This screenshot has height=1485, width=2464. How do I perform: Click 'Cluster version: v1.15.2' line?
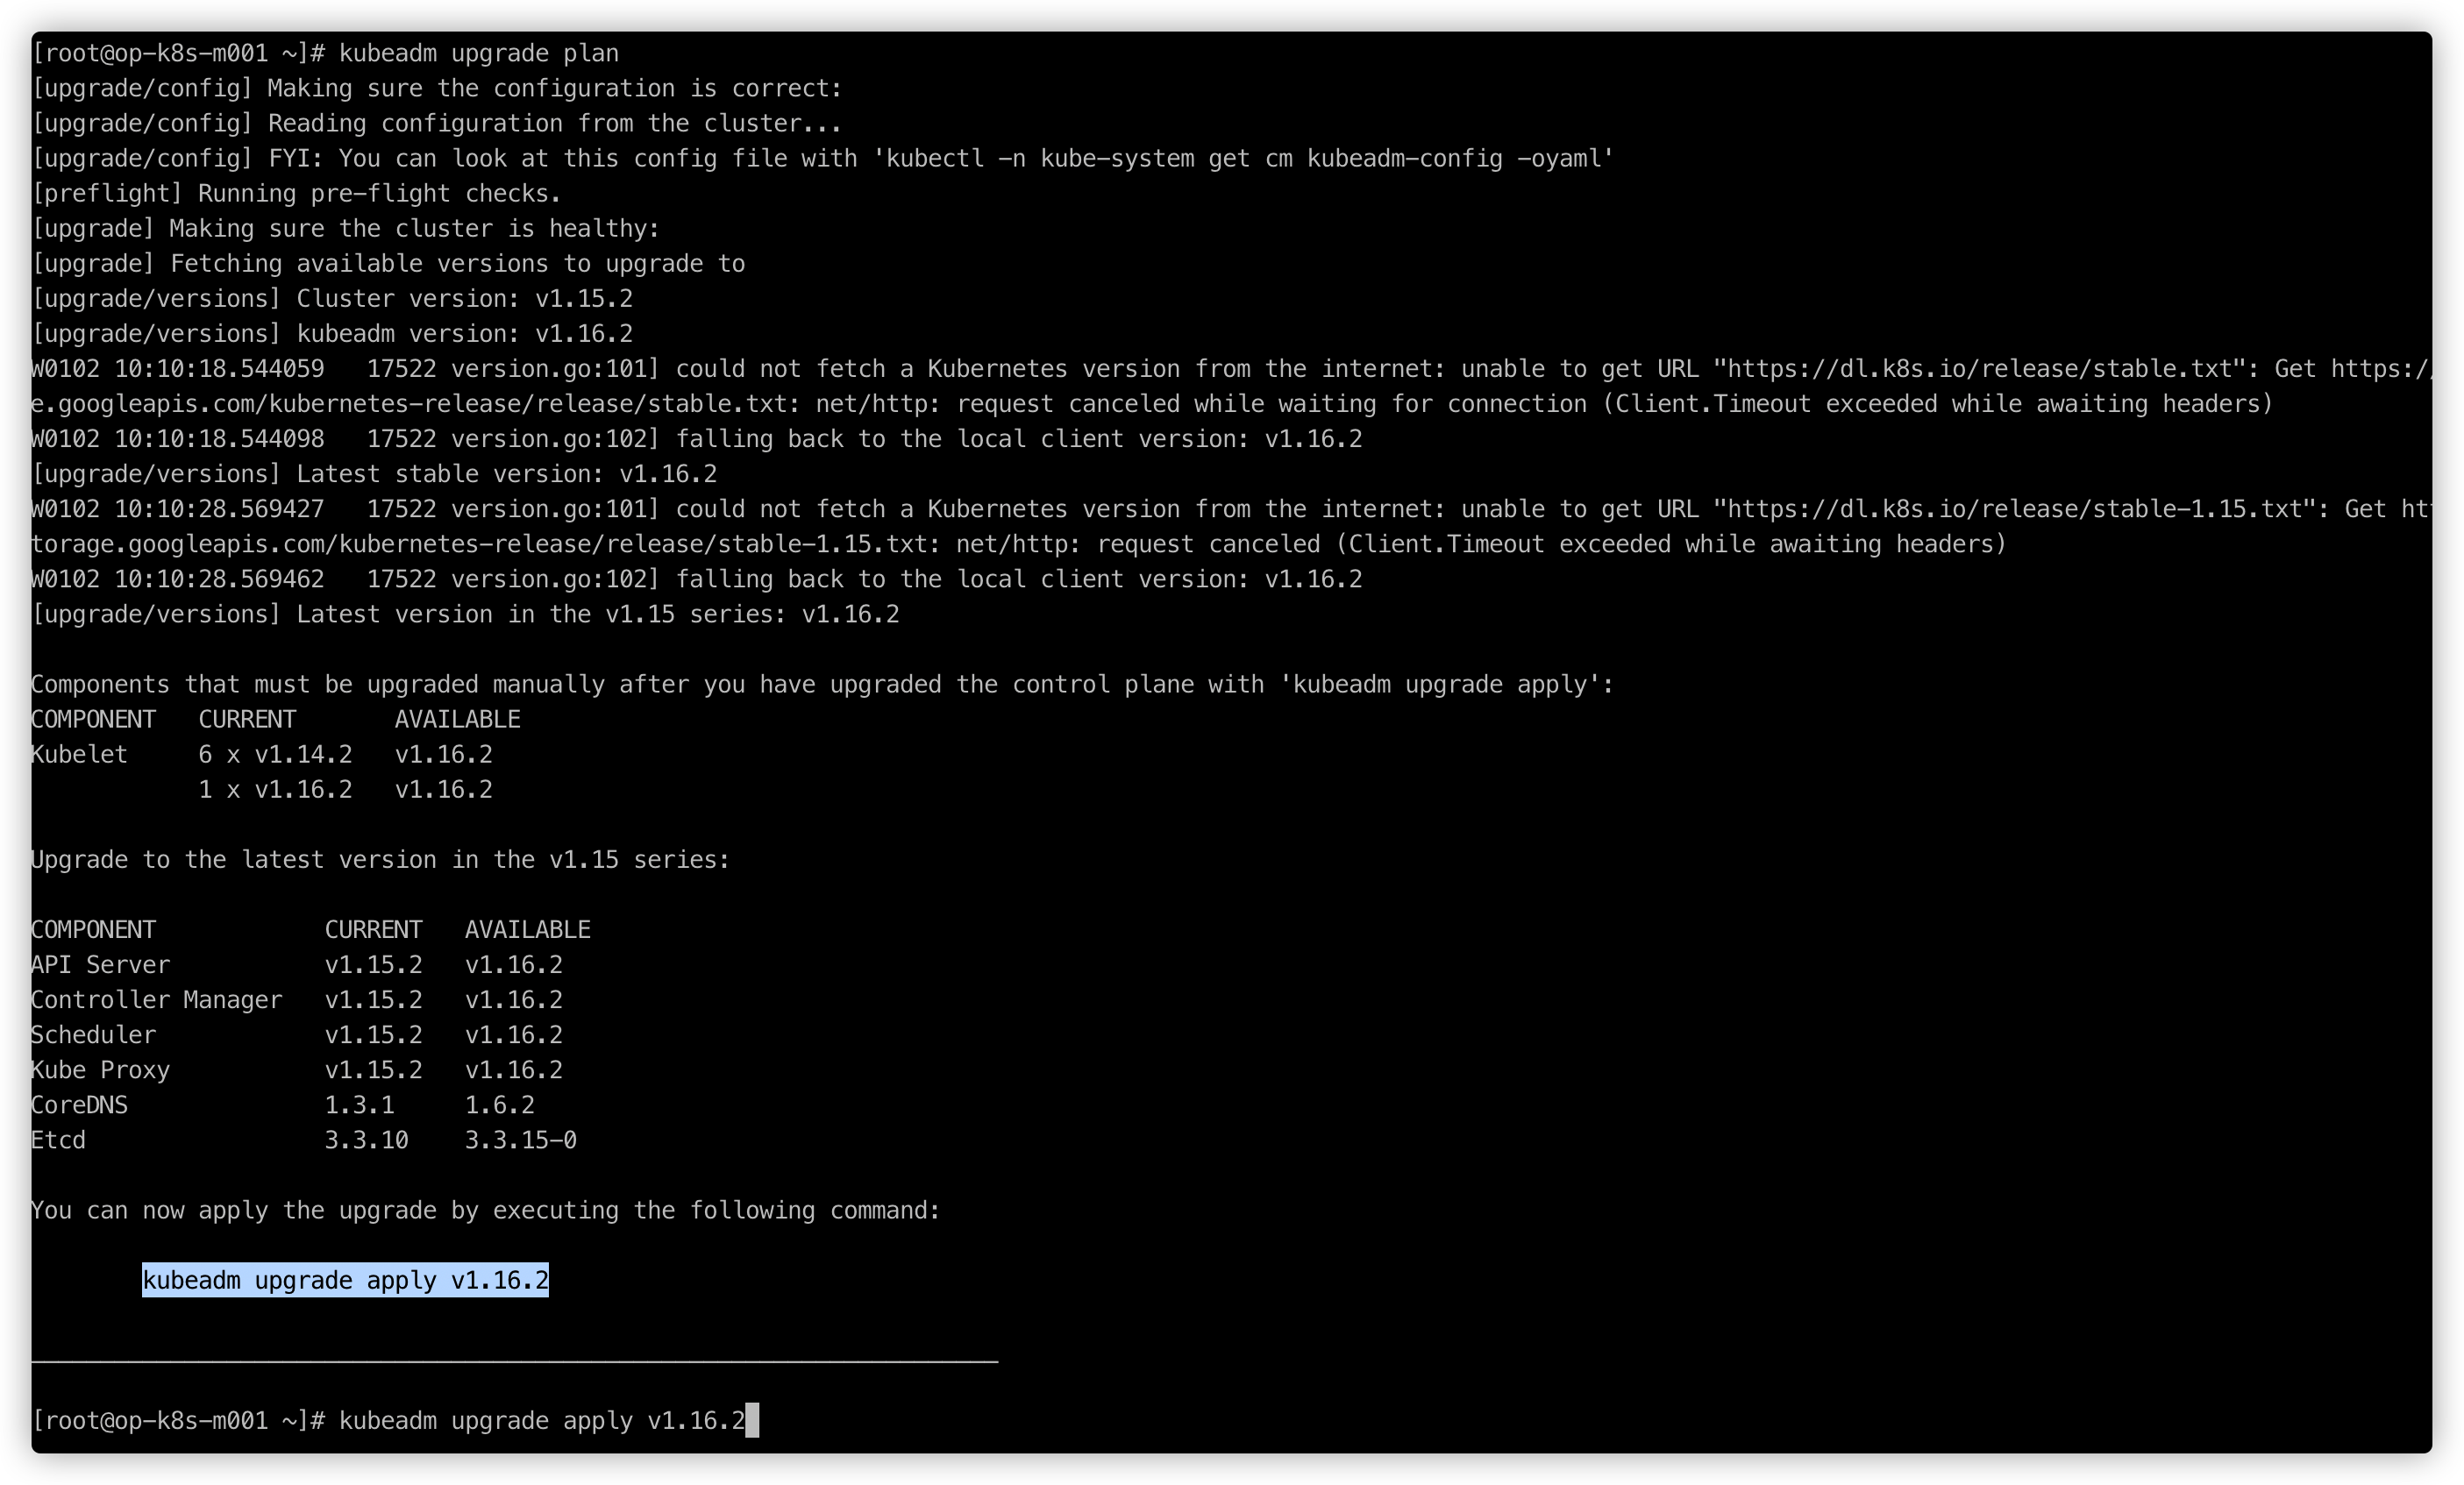click(332, 298)
